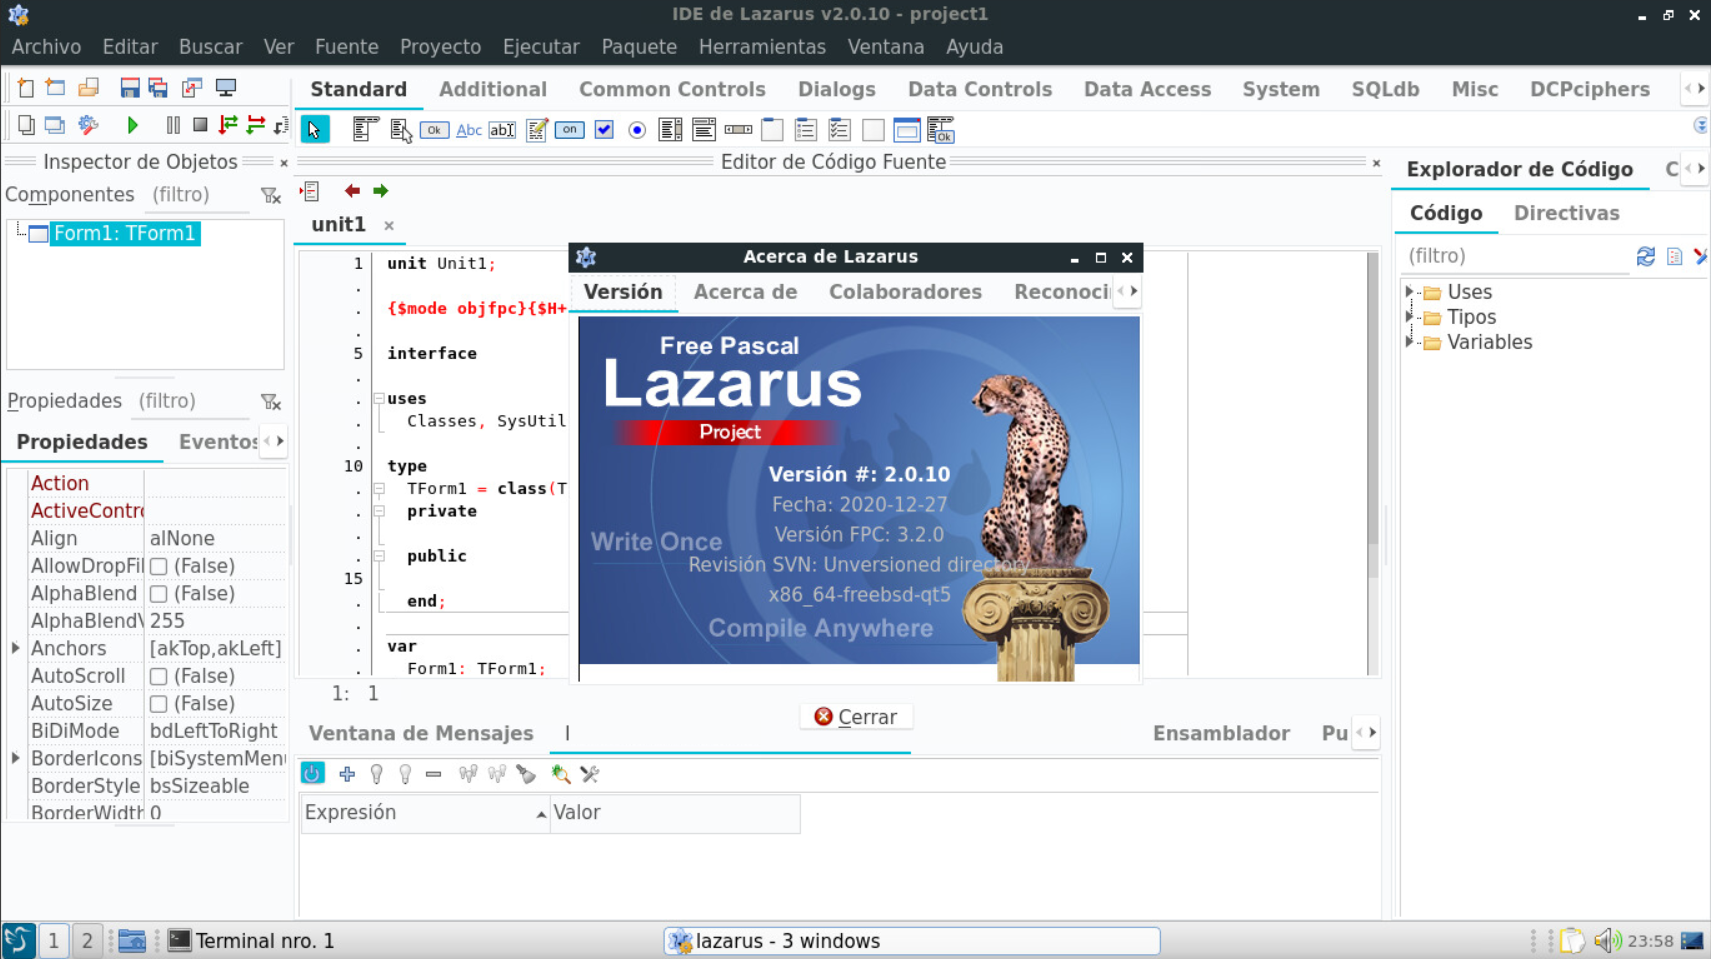The image size is (1711, 959).
Task: Open the Archivo menu
Action: coord(46,47)
